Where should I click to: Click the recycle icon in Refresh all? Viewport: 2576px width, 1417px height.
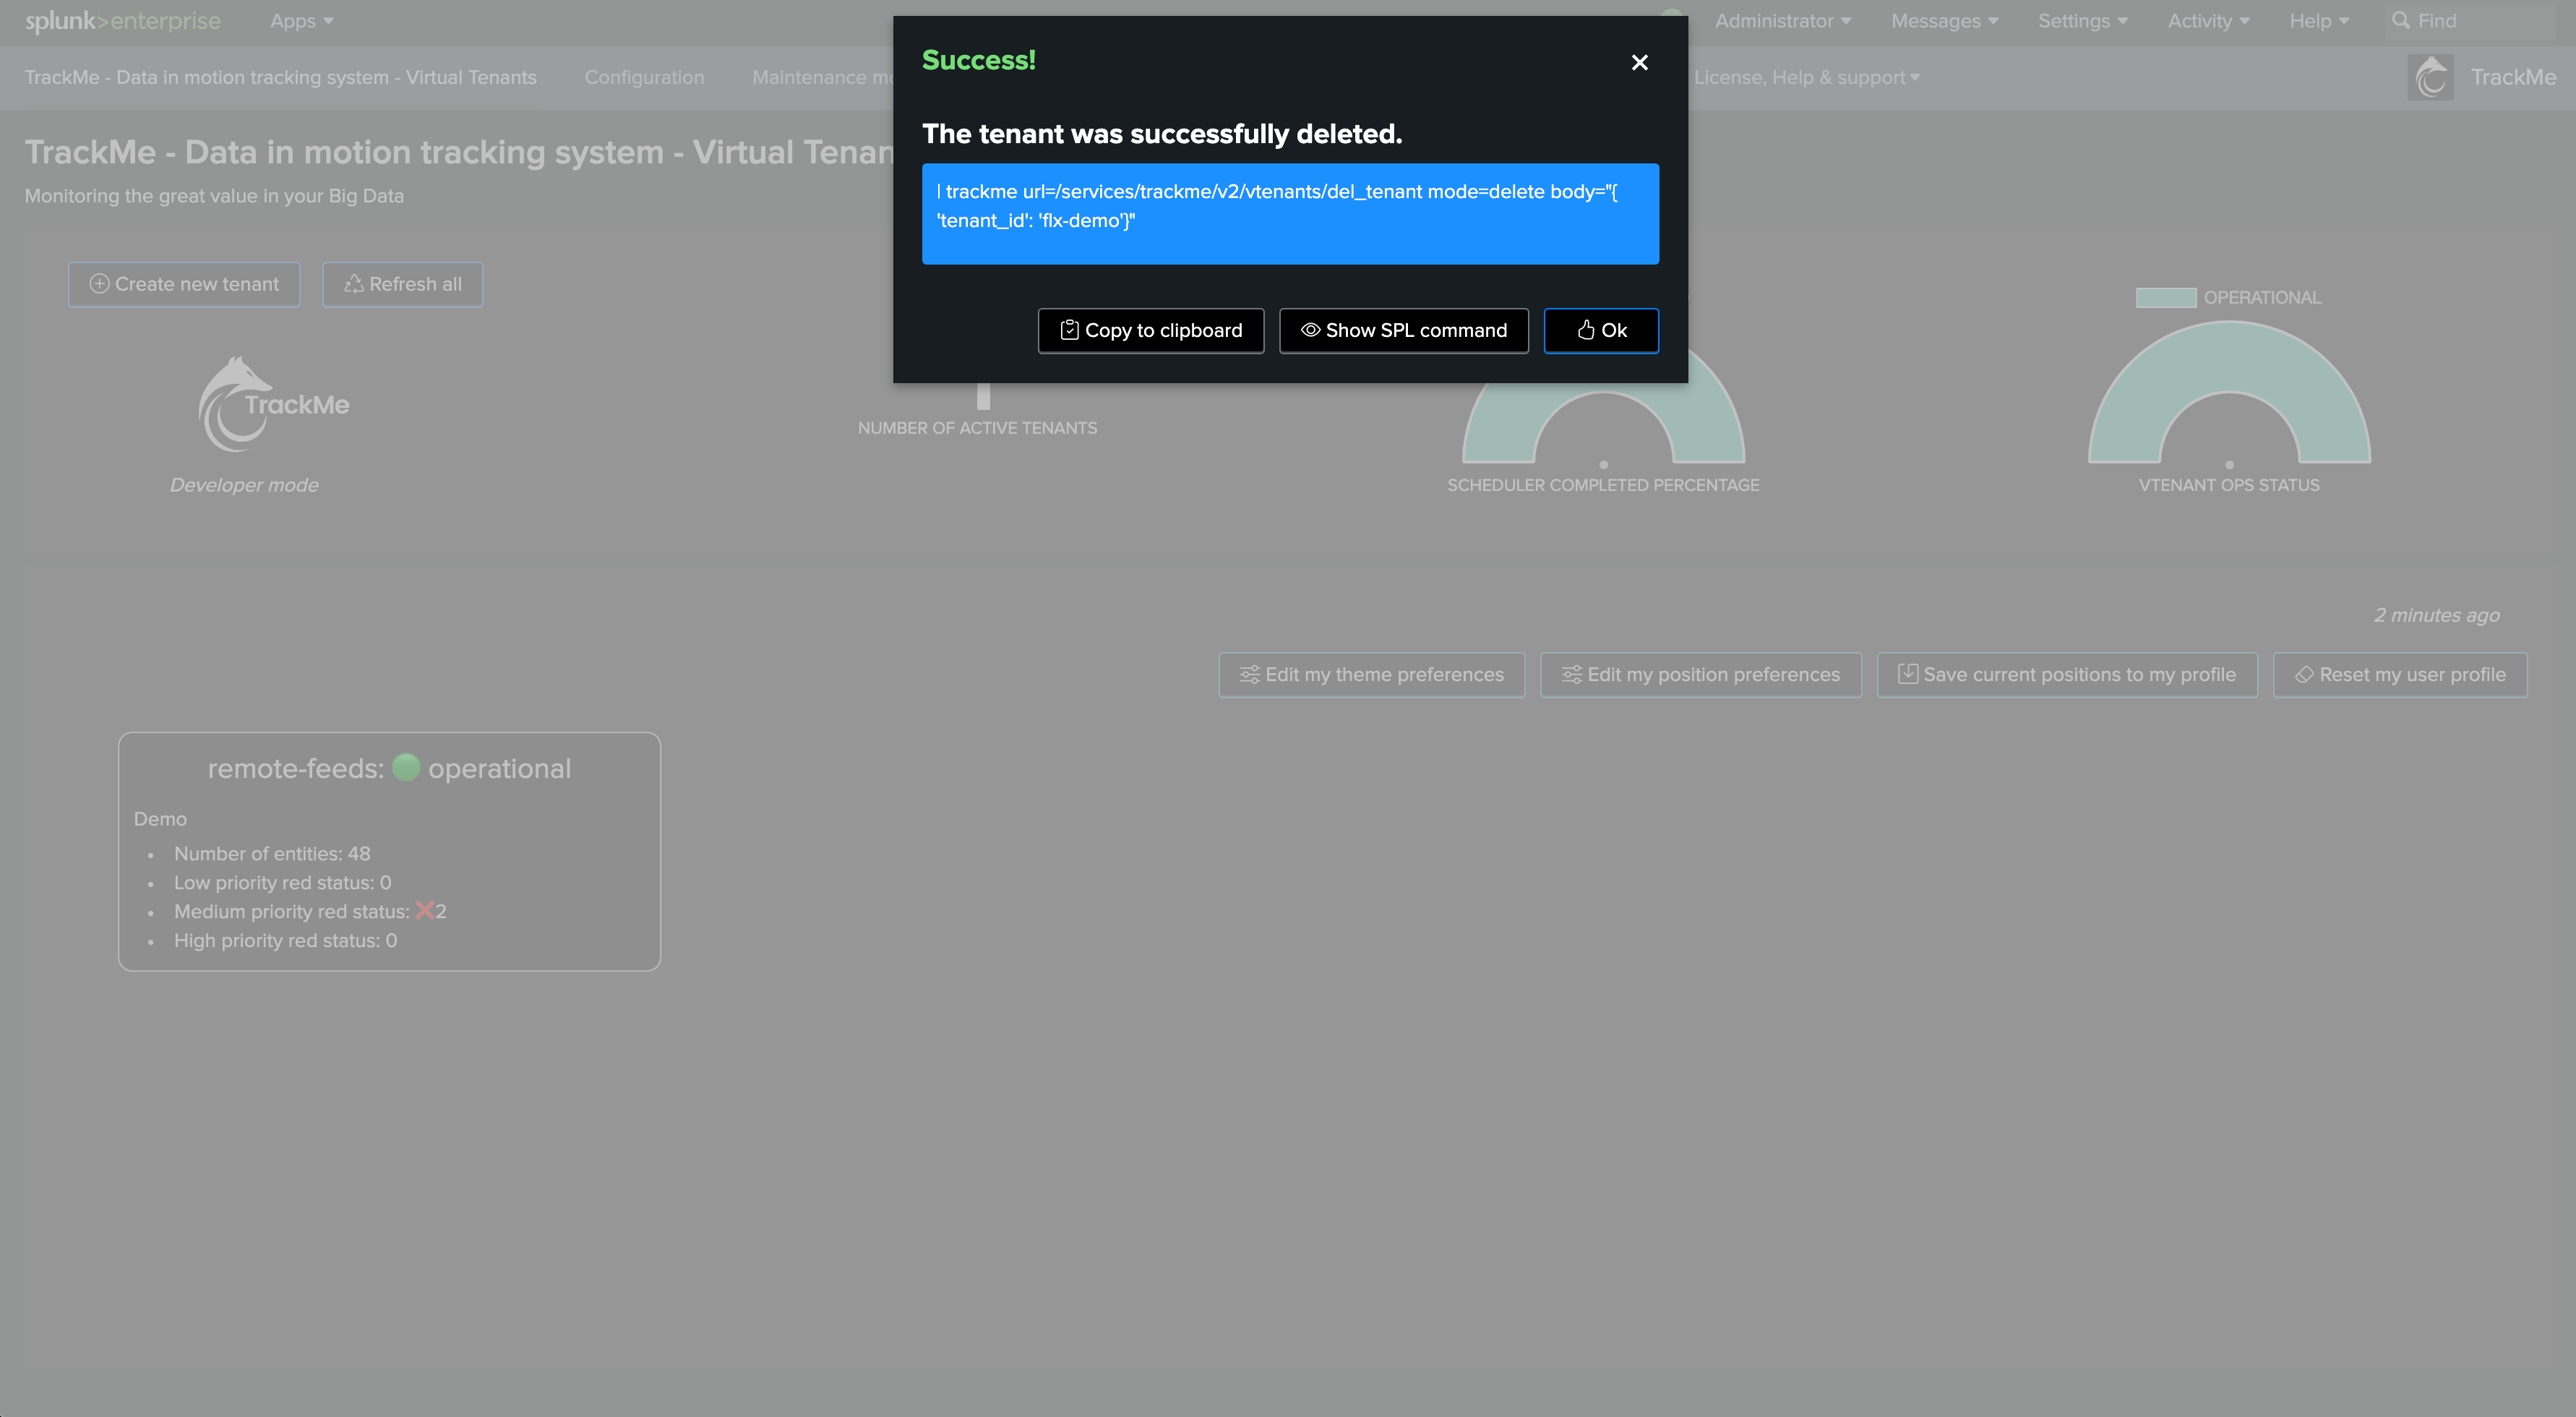[x=353, y=284]
